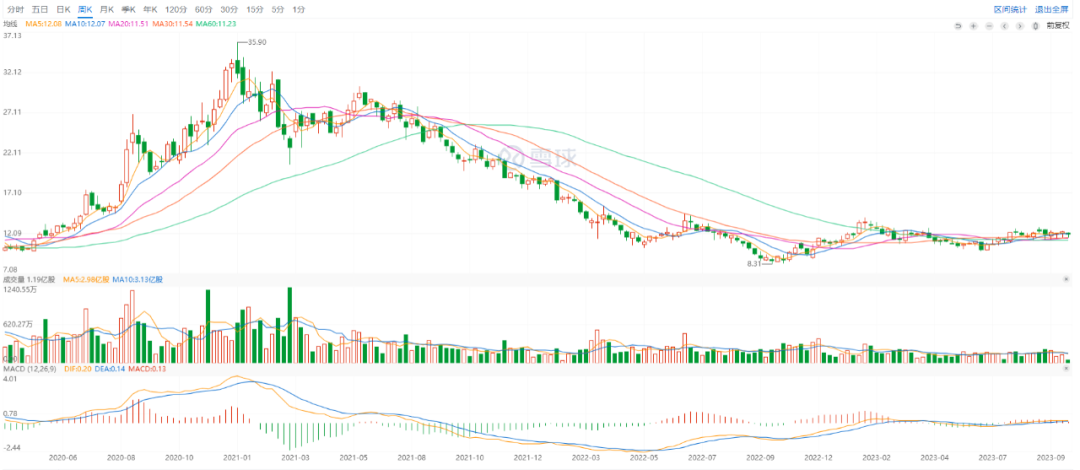The image size is (1080, 470).
Task: Zoom out the chart with minus icon
Action: tap(990, 24)
